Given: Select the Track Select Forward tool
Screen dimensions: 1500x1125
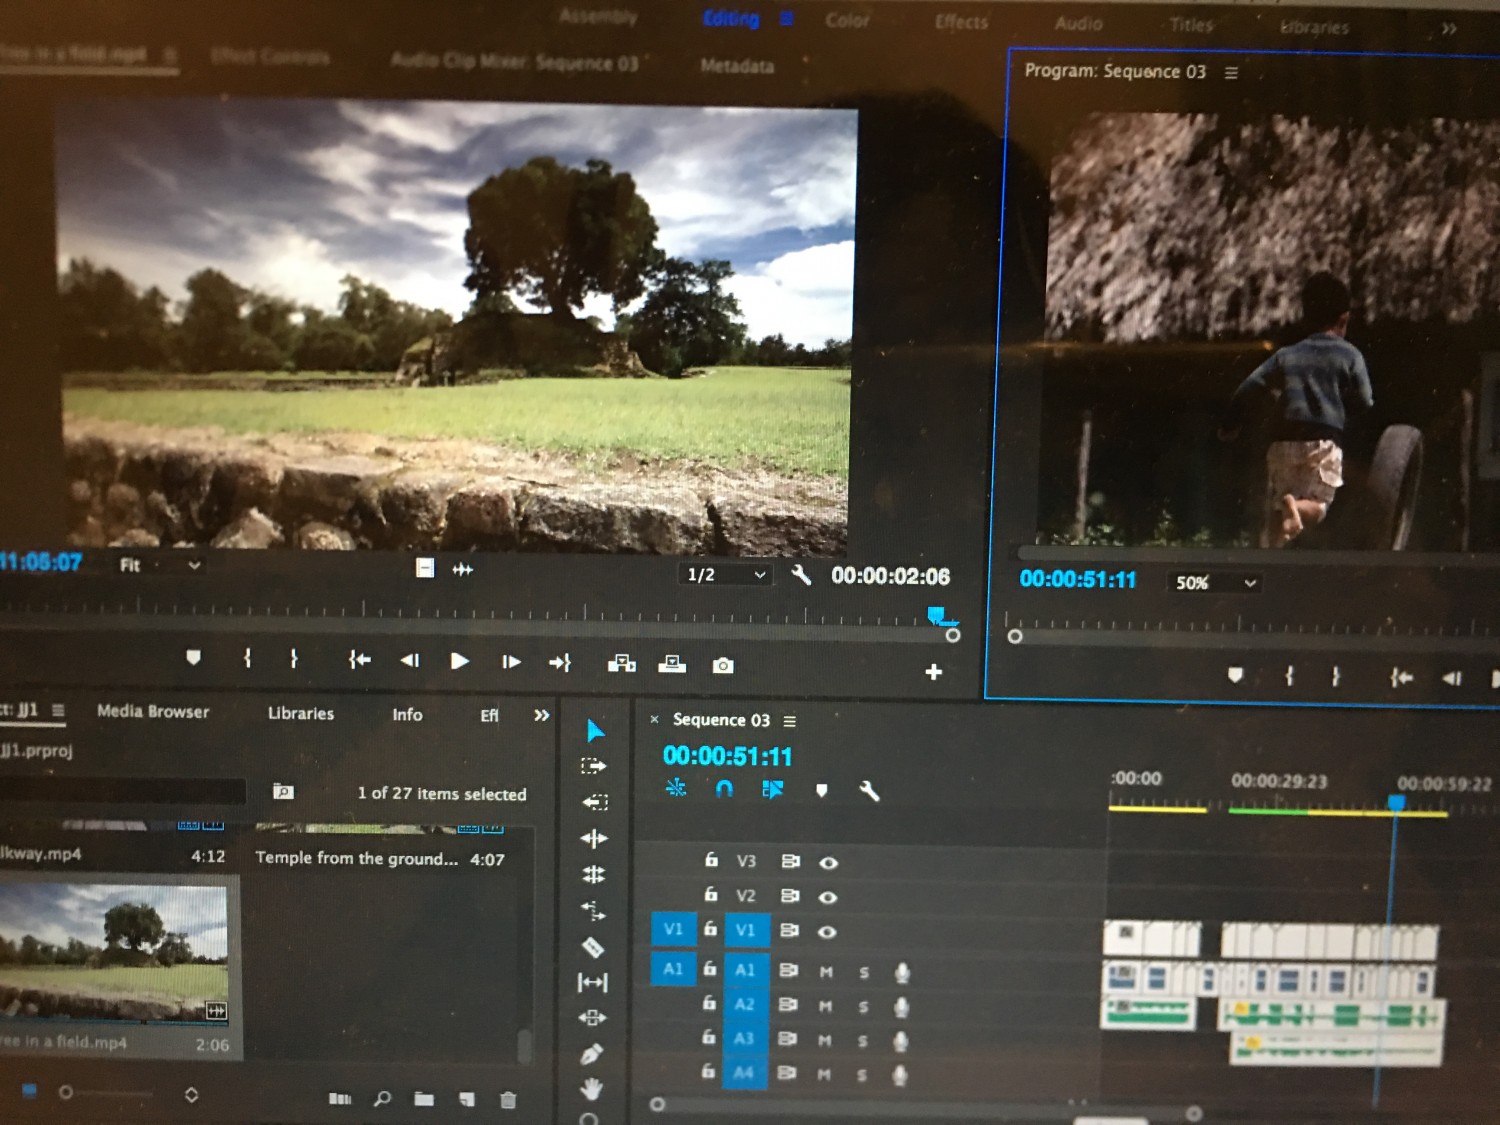Looking at the screenshot, I should 593,766.
